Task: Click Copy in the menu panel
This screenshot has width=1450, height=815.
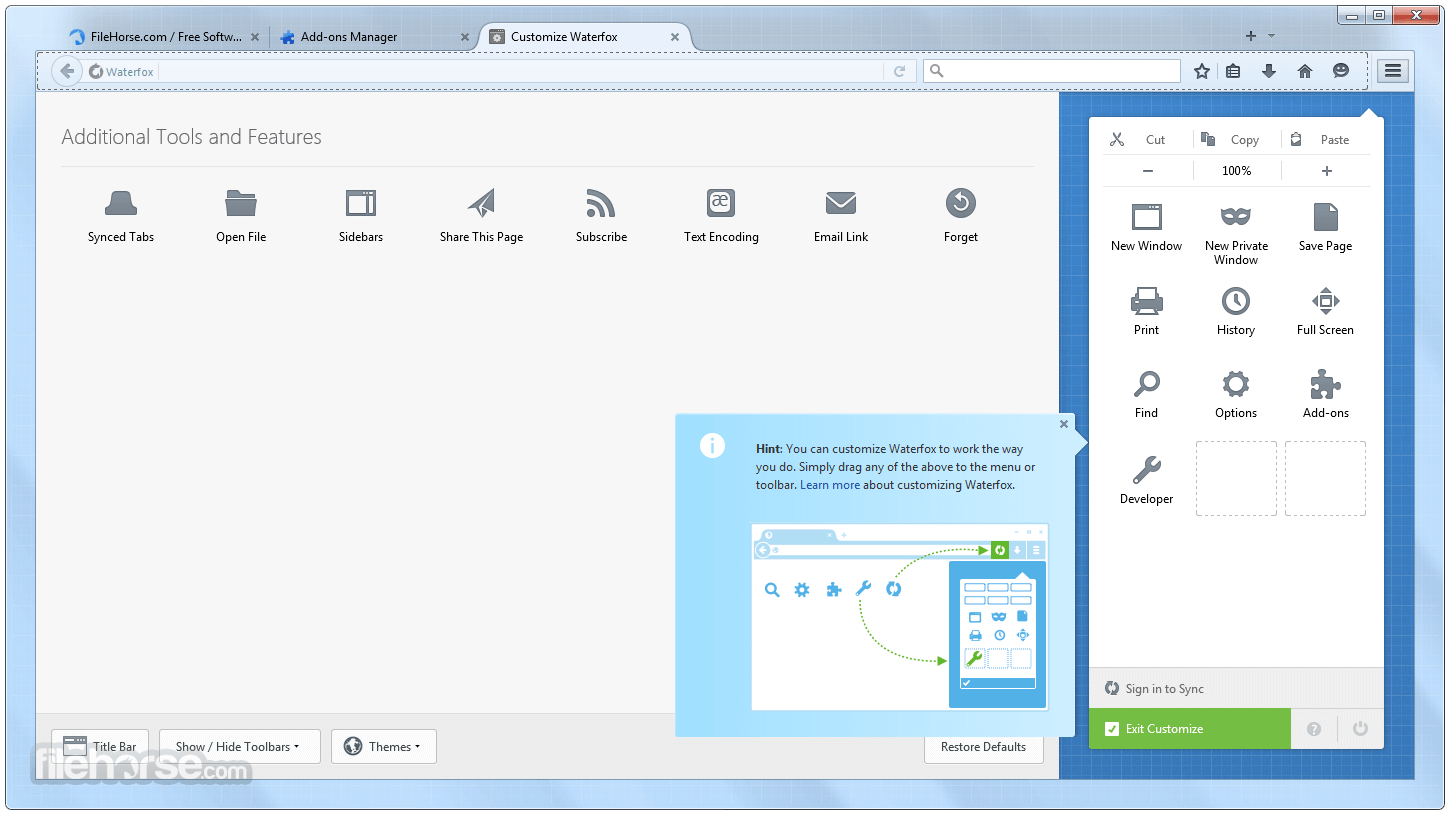Action: [1236, 140]
